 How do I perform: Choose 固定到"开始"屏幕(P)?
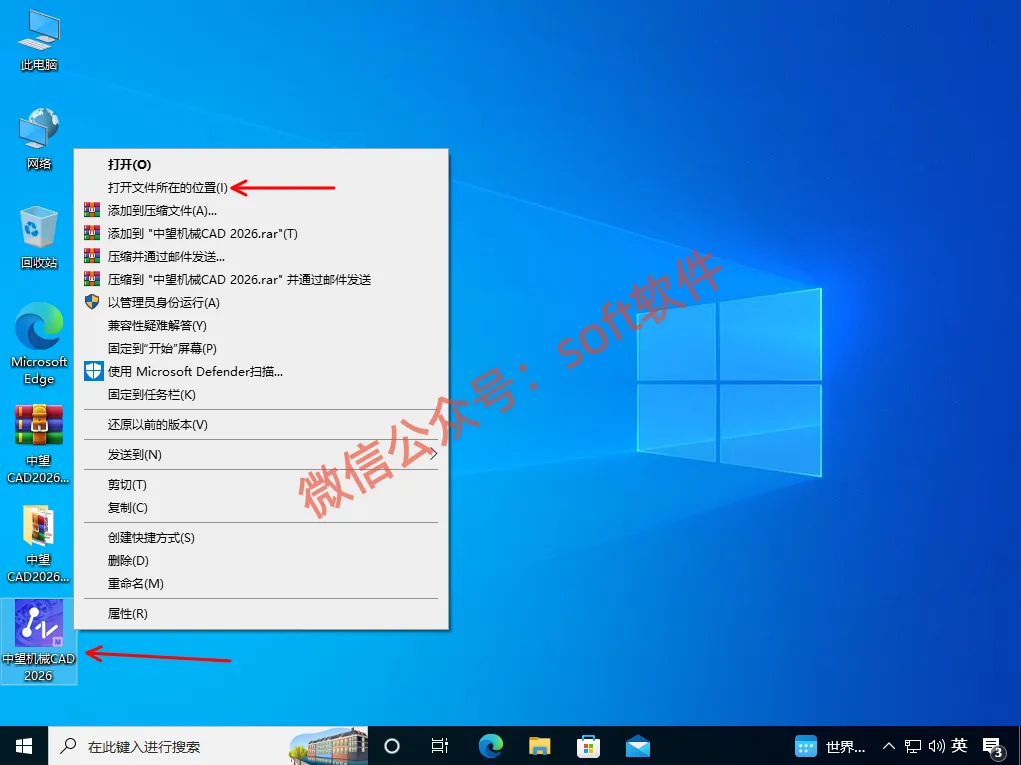pos(260,348)
